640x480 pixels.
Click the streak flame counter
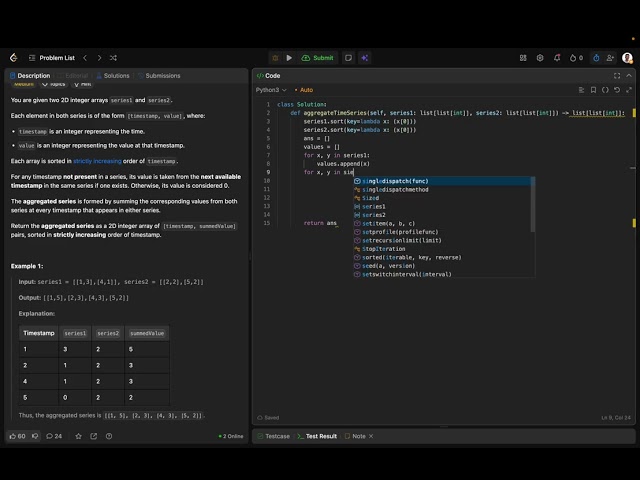click(x=576, y=58)
